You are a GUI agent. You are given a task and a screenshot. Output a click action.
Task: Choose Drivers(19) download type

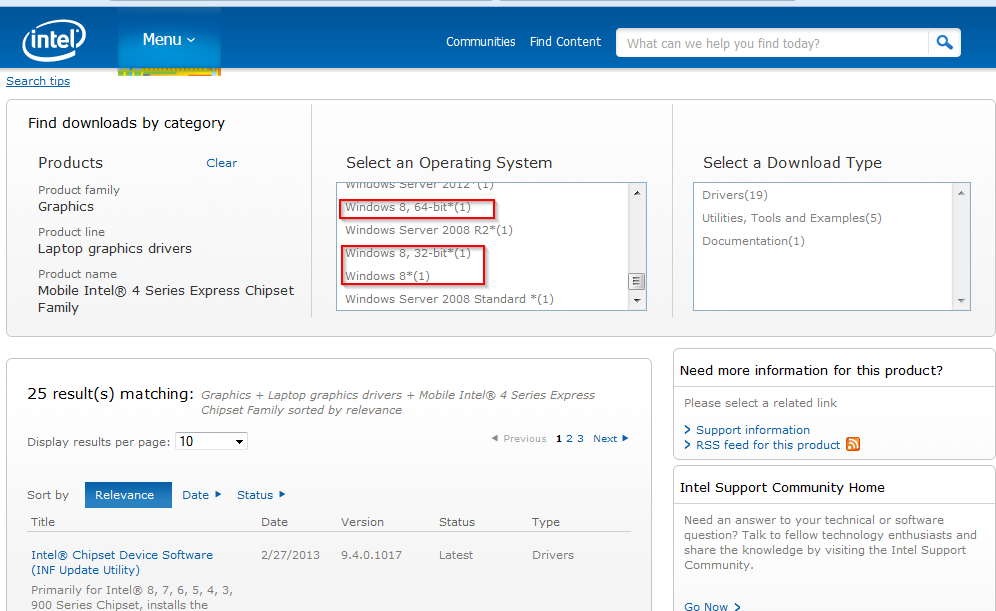735,195
